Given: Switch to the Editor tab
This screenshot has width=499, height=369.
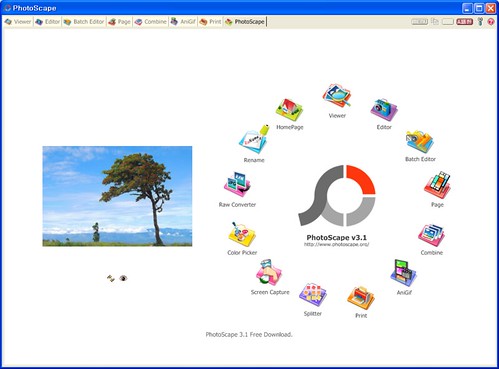Looking at the screenshot, I should [x=48, y=22].
